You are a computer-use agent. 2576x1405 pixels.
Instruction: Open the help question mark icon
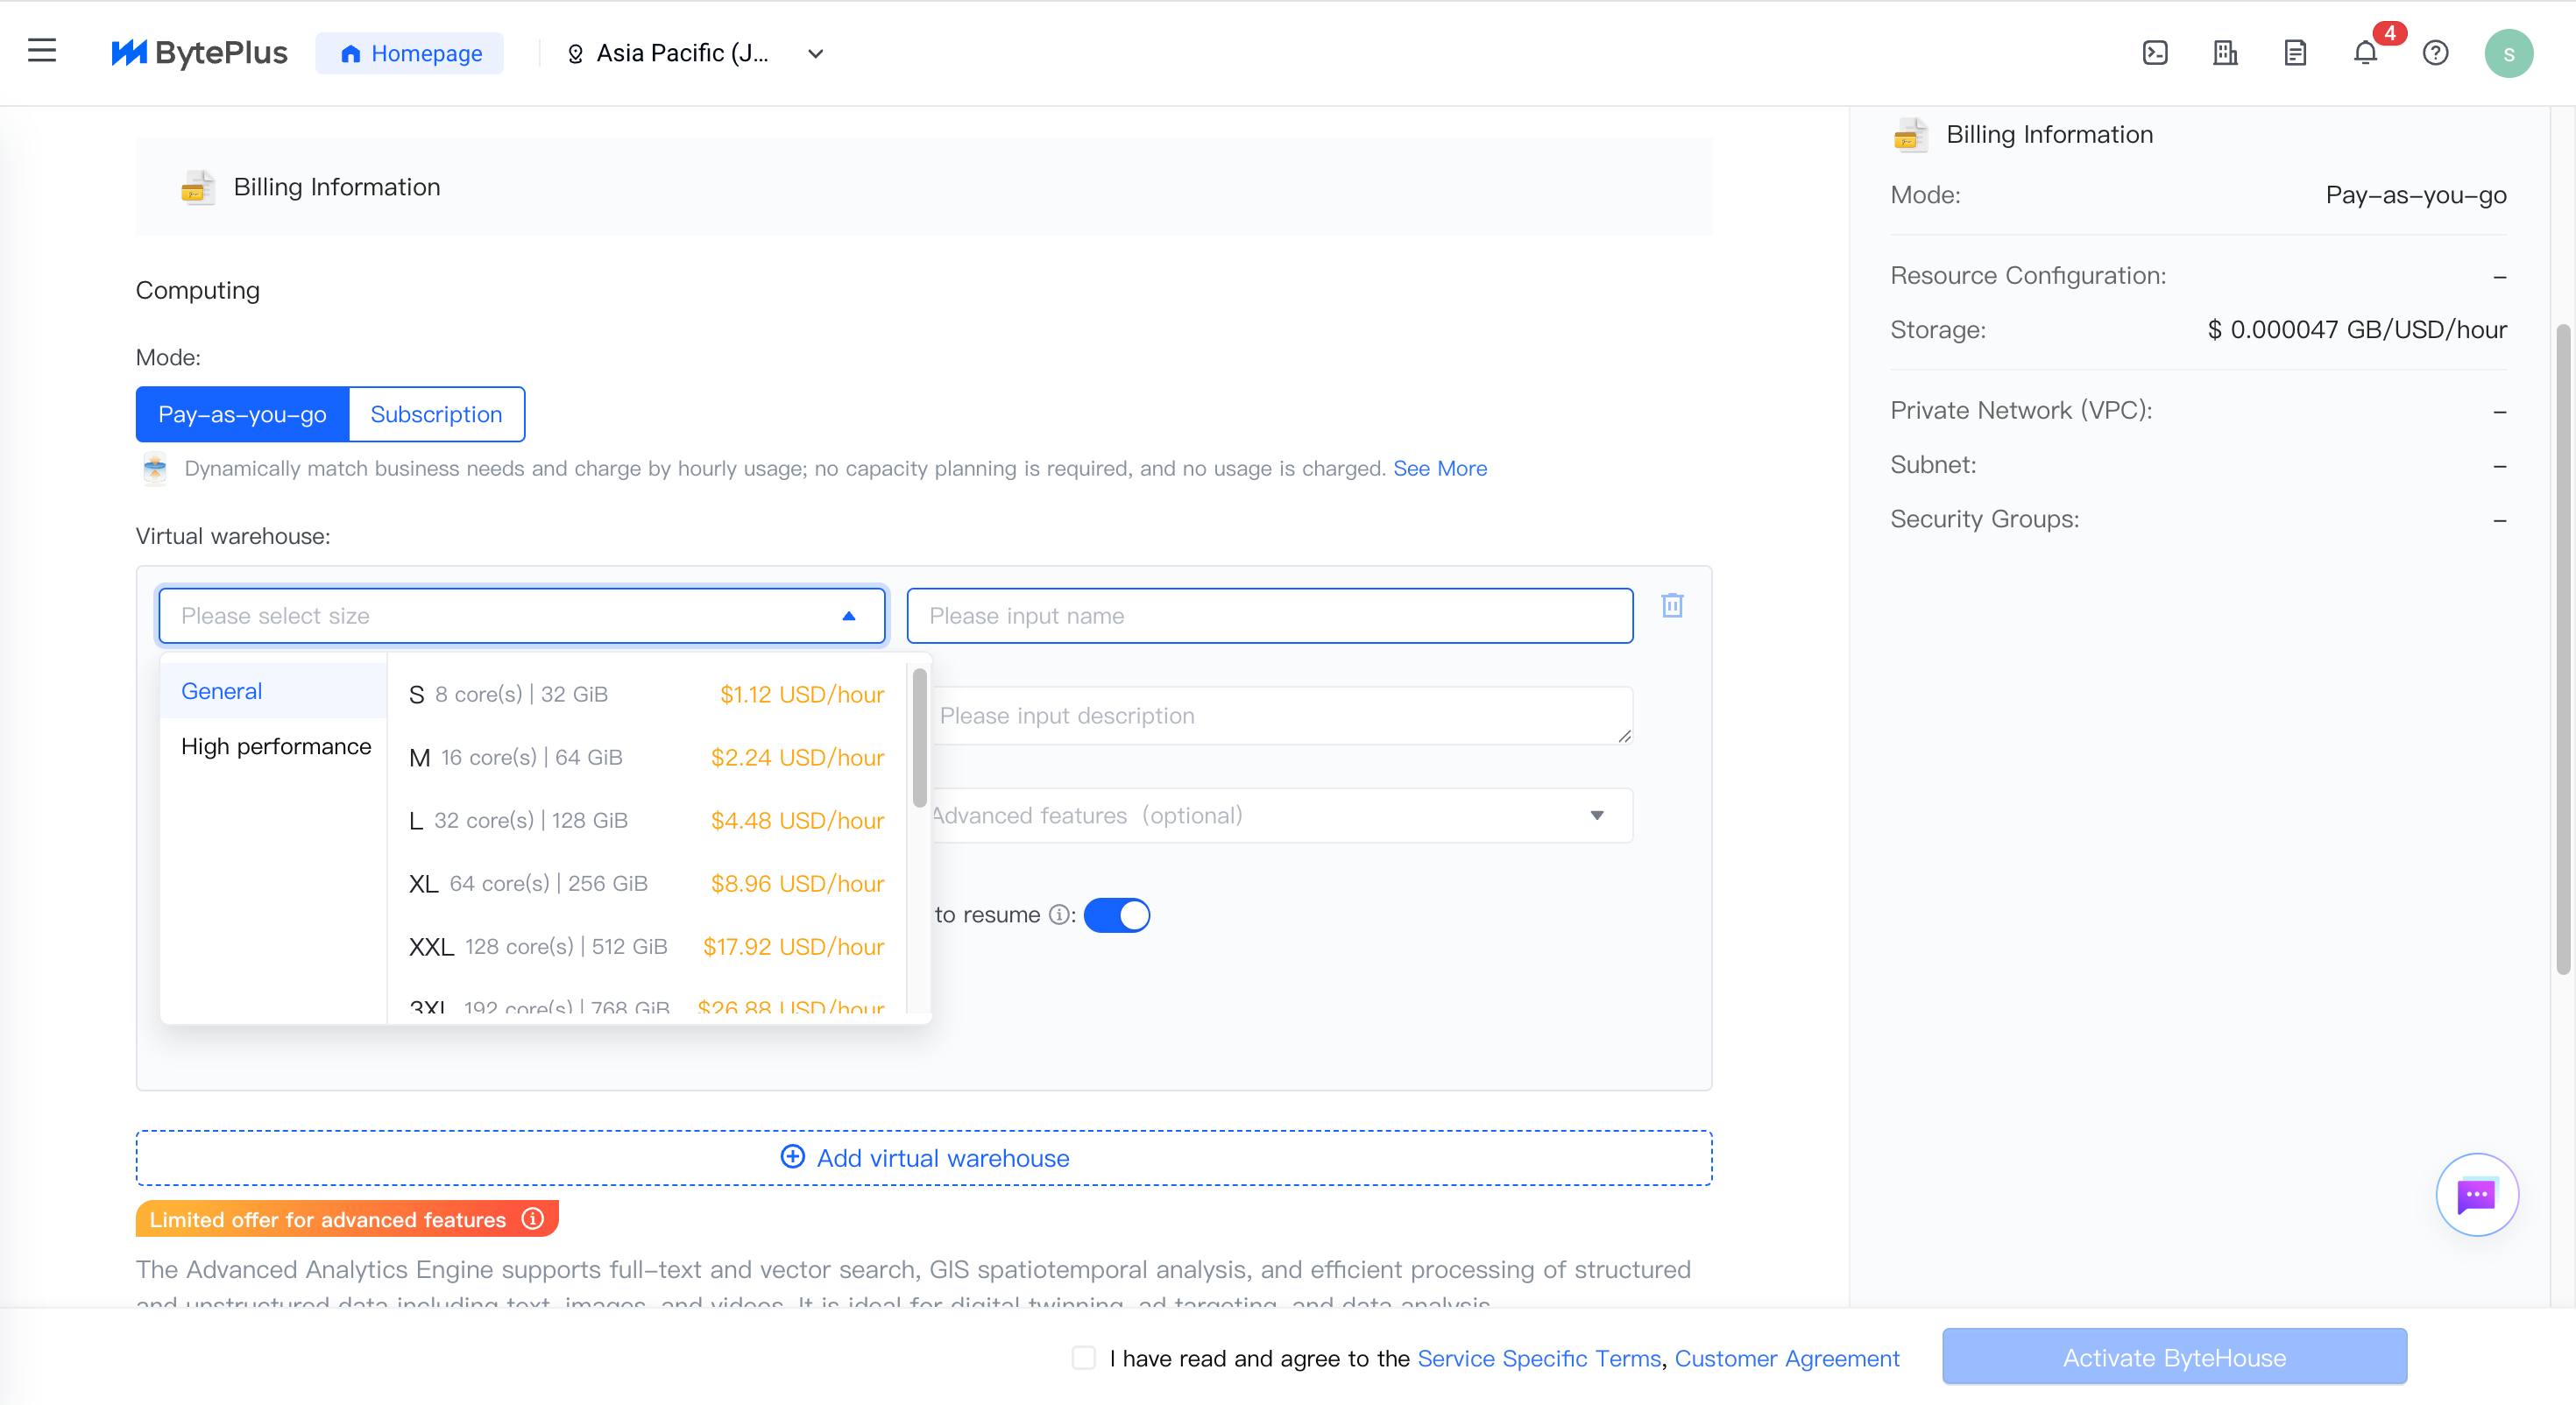pyautogui.click(x=2436, y=53)
